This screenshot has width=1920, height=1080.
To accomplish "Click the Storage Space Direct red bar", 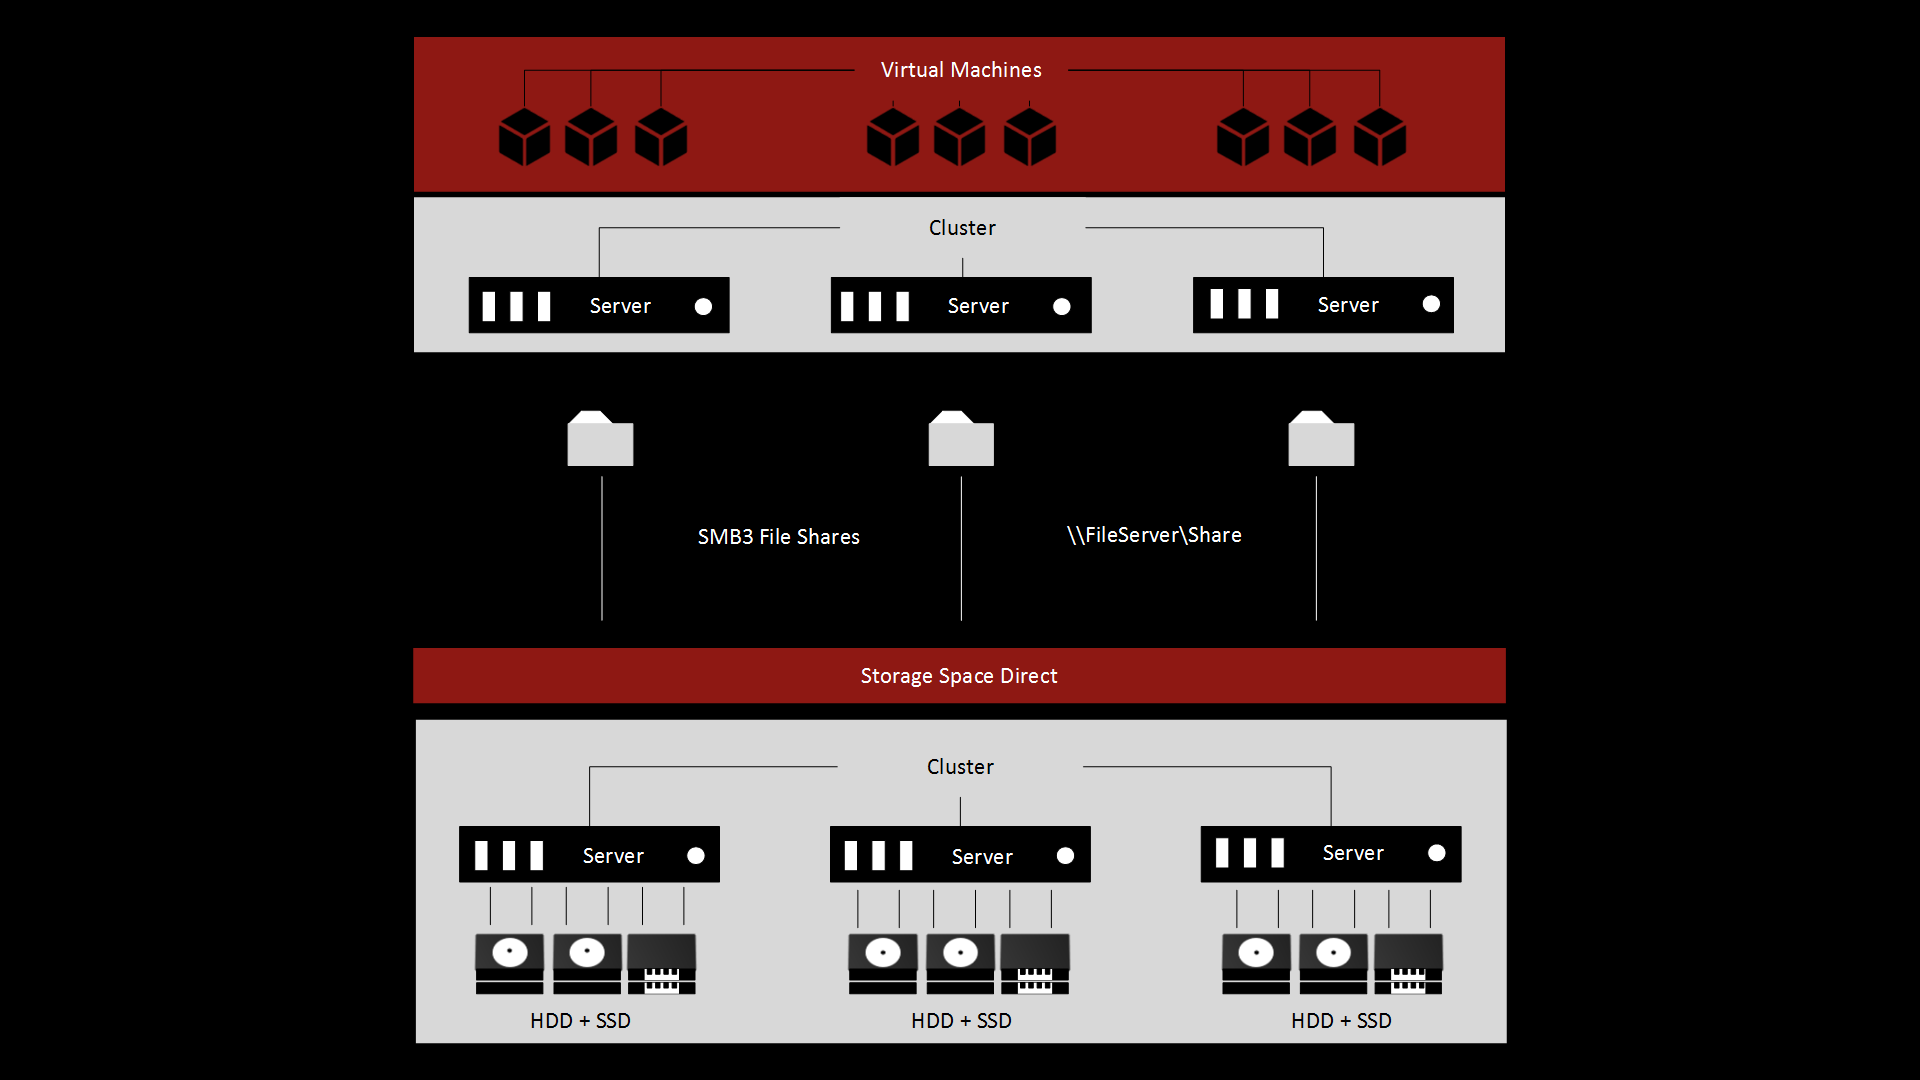I will 959,676.
